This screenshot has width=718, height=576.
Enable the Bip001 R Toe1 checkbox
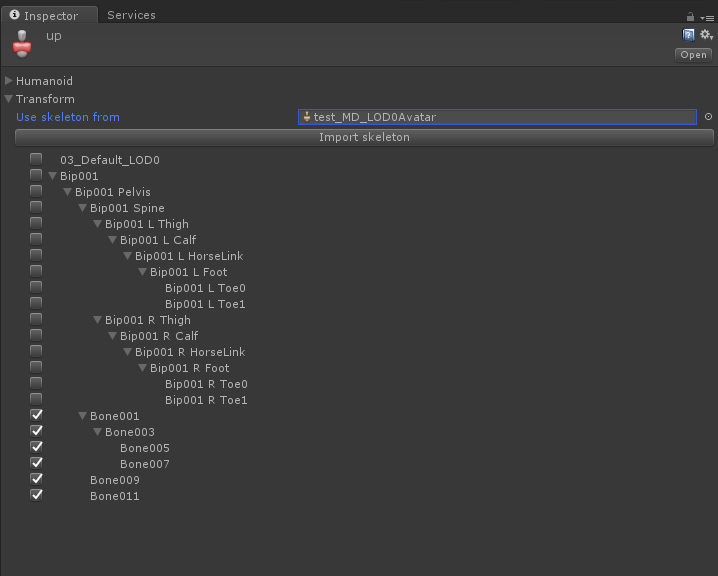[36, 399]
